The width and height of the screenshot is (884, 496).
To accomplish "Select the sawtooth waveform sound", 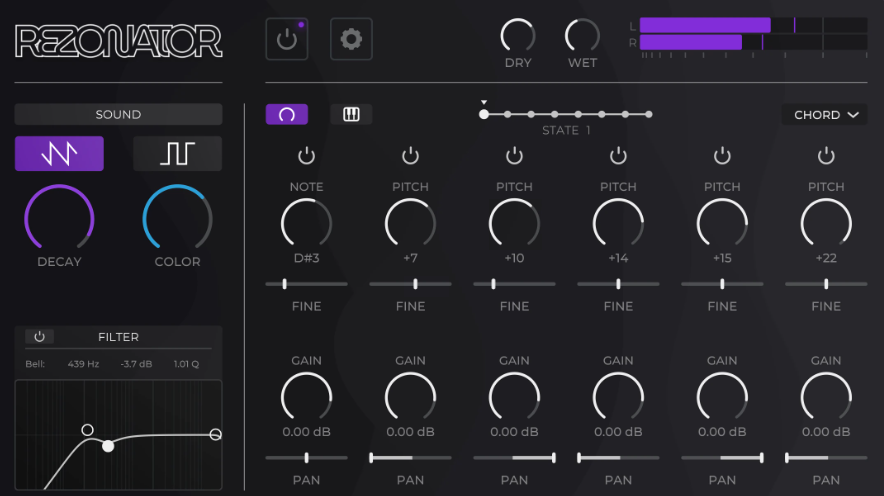I will (x=59, y=153).
